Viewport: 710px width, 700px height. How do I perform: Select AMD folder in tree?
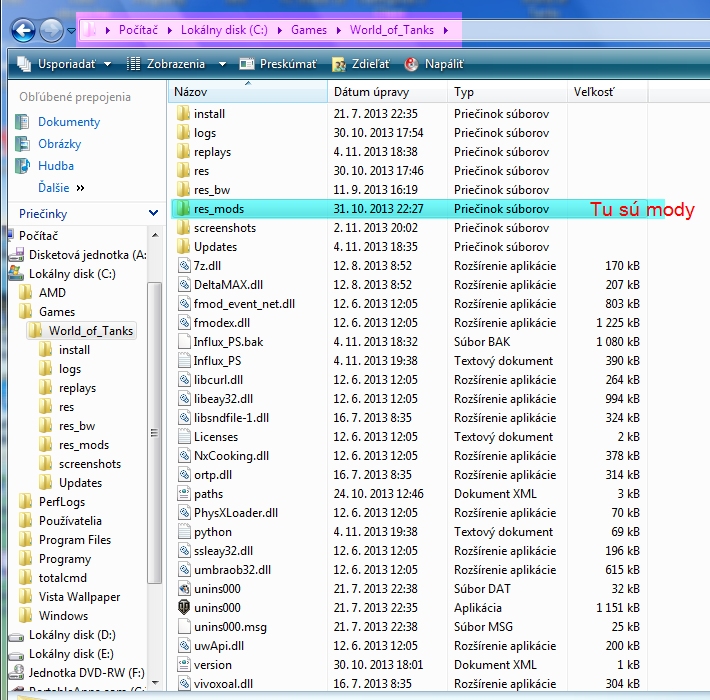tap(52, 293)
